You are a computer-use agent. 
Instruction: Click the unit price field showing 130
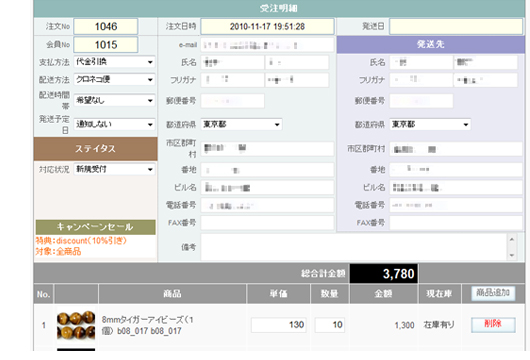tap(279, 325)
